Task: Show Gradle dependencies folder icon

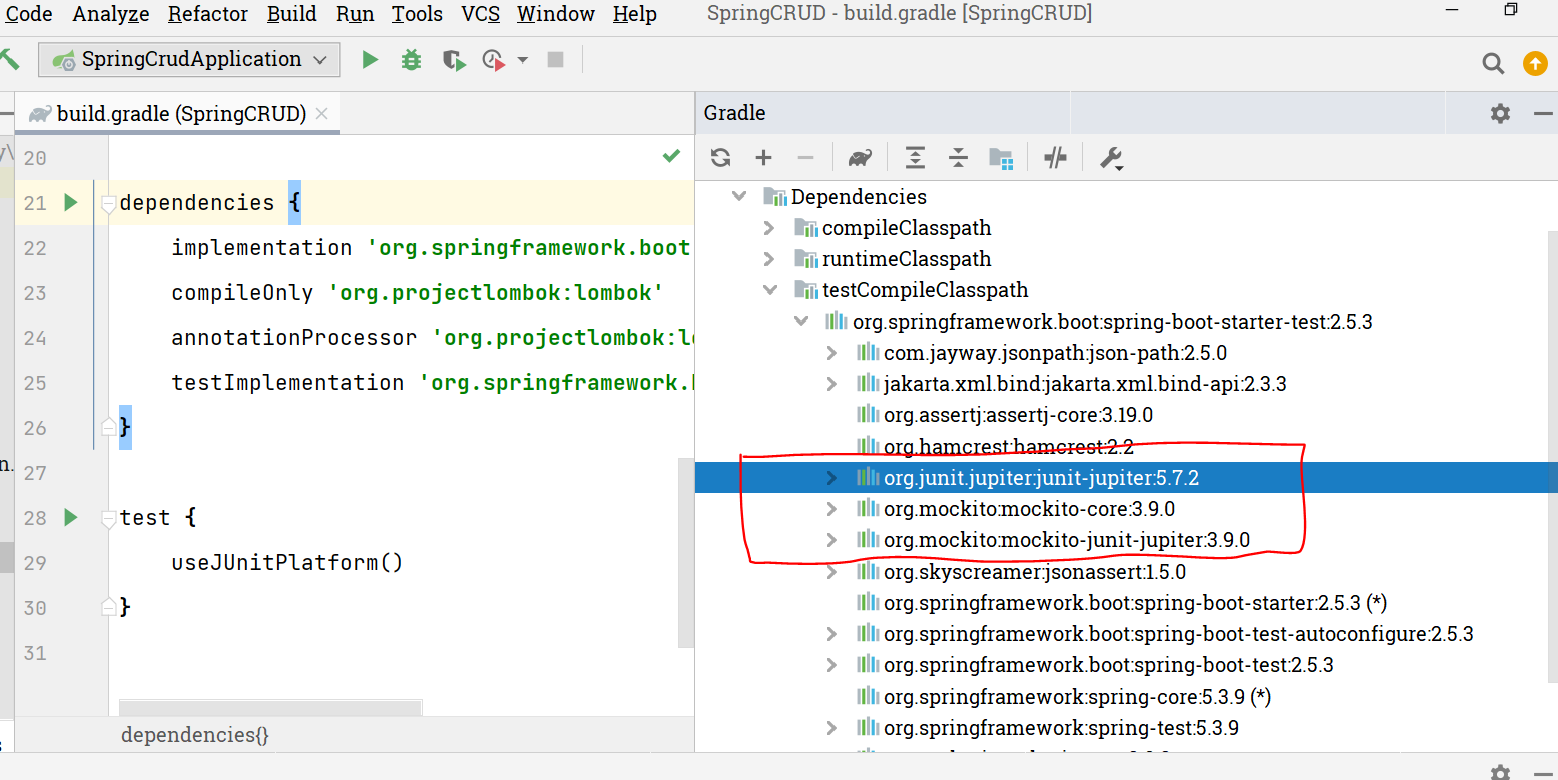Action: pos(1001,158)
